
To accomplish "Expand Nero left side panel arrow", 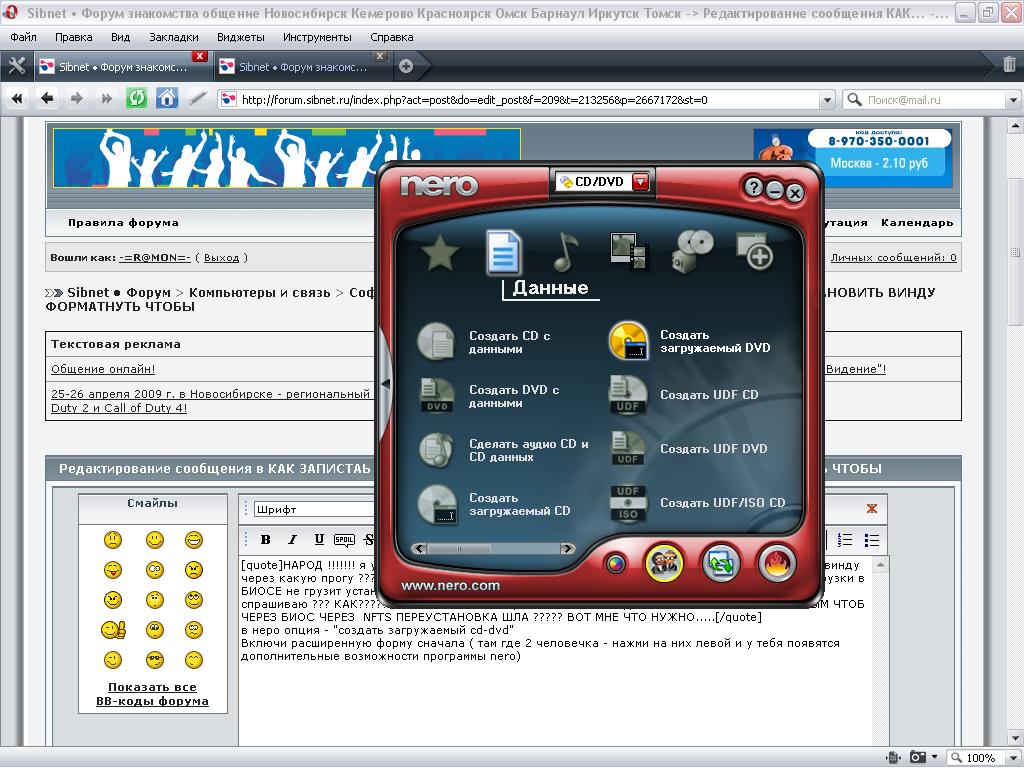I will (385, 384).
